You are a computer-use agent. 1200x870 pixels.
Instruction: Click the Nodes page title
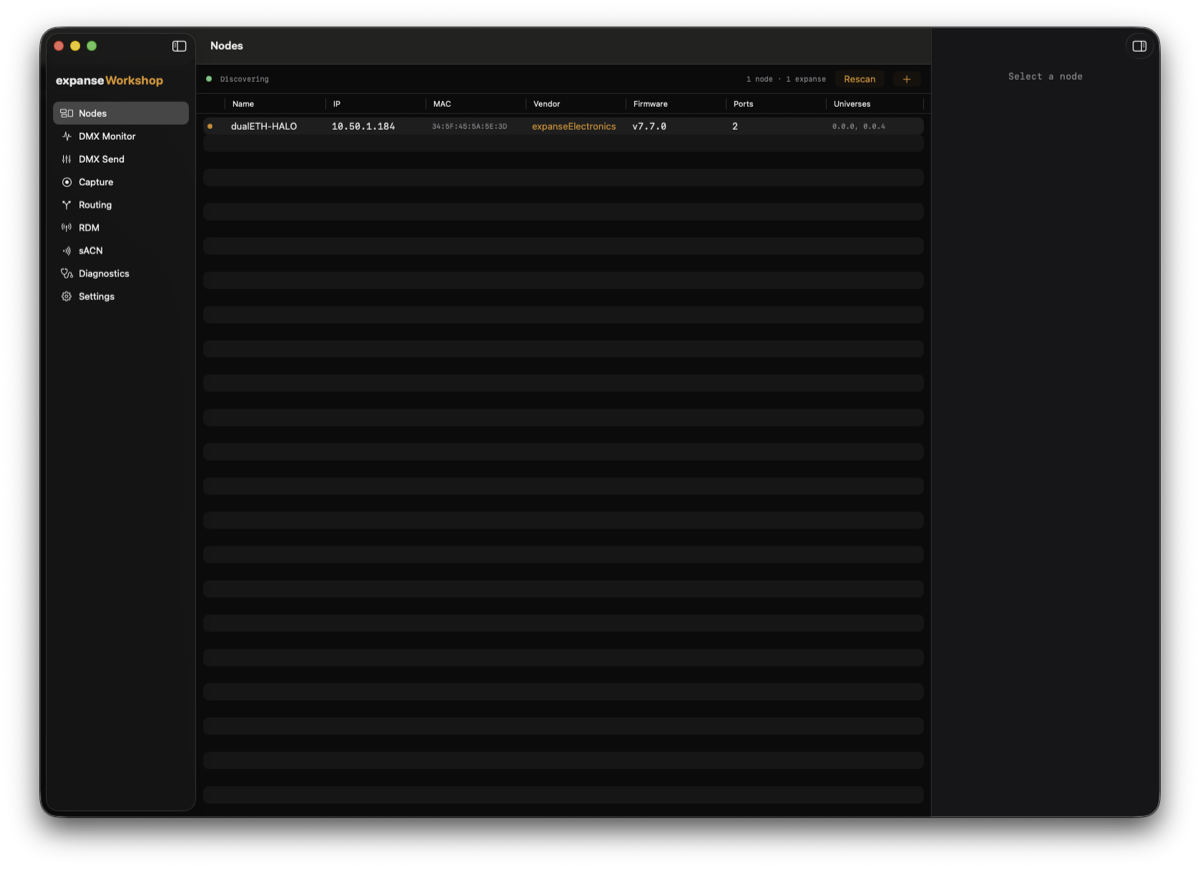[227, 46]
